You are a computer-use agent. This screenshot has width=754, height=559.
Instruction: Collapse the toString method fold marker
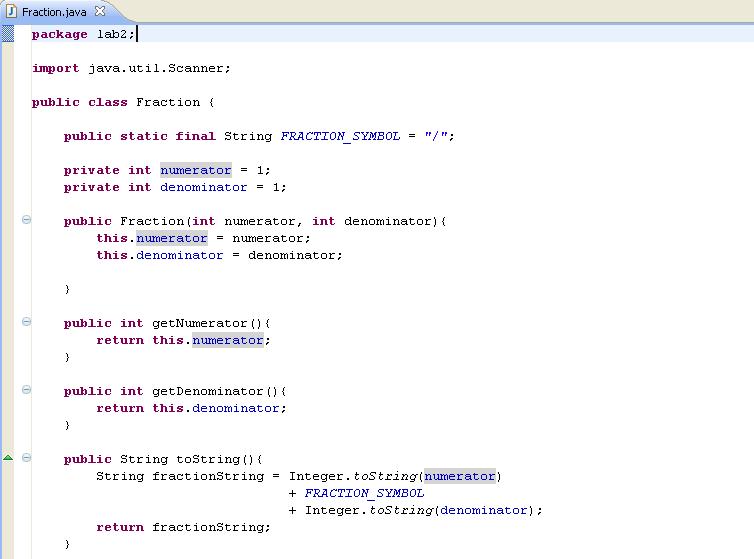[26, 457]
